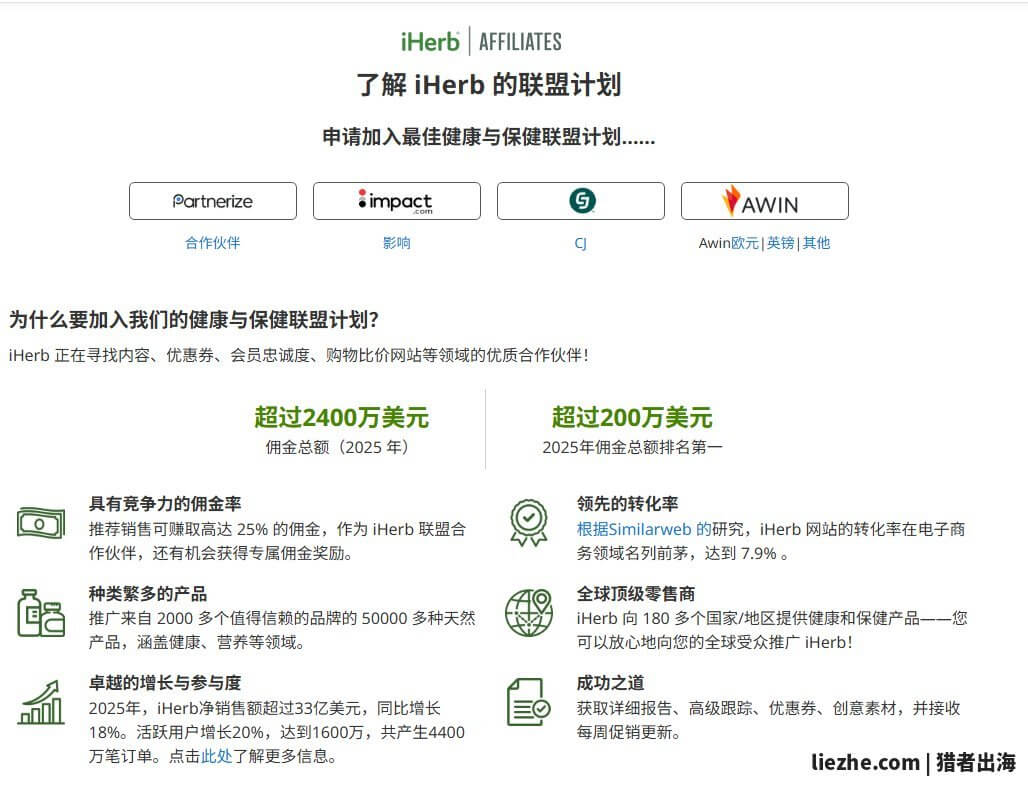Click the 2025年佣金总额排名第一 caption
Image resolution: width=1028 pixels, height=788 pixels.
click(632, 447)
